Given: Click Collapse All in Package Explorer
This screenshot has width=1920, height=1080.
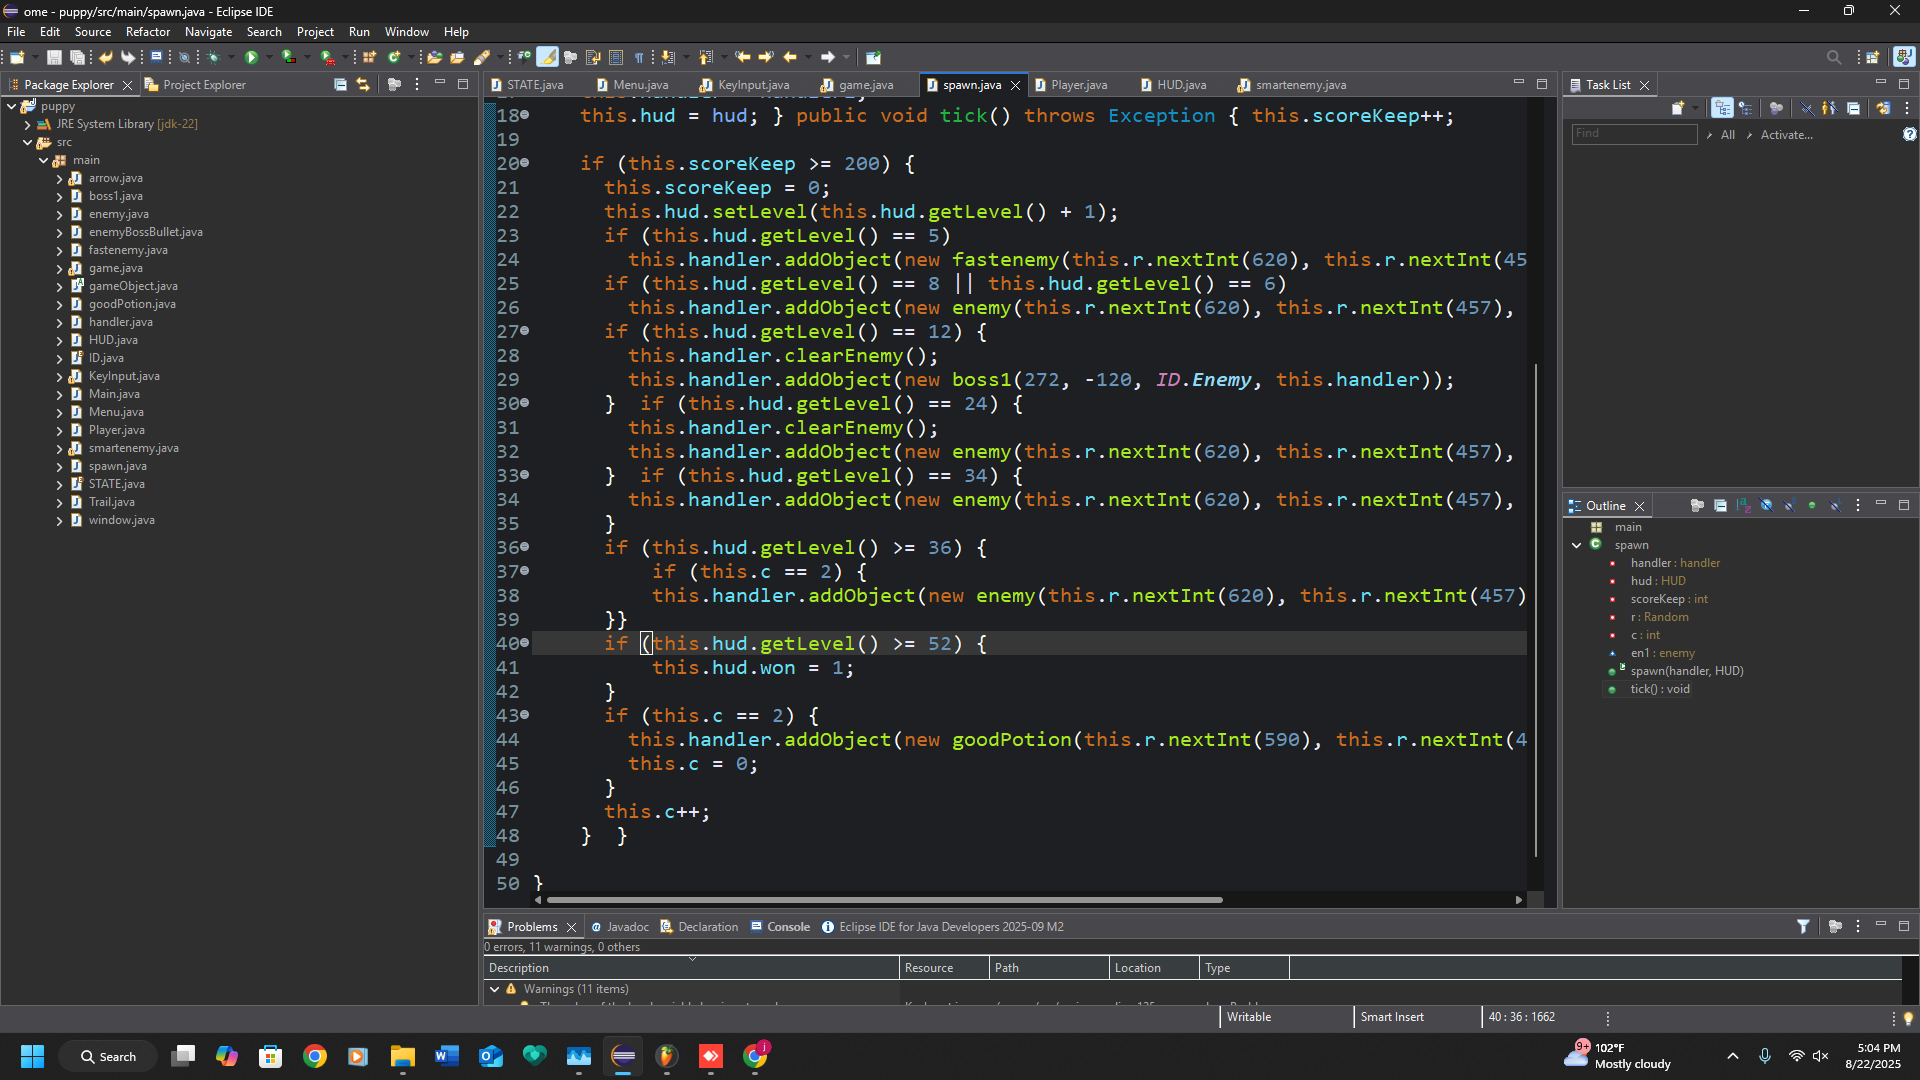Looking at the screenshot, I should pyautogui.click(x=340, y=85).
